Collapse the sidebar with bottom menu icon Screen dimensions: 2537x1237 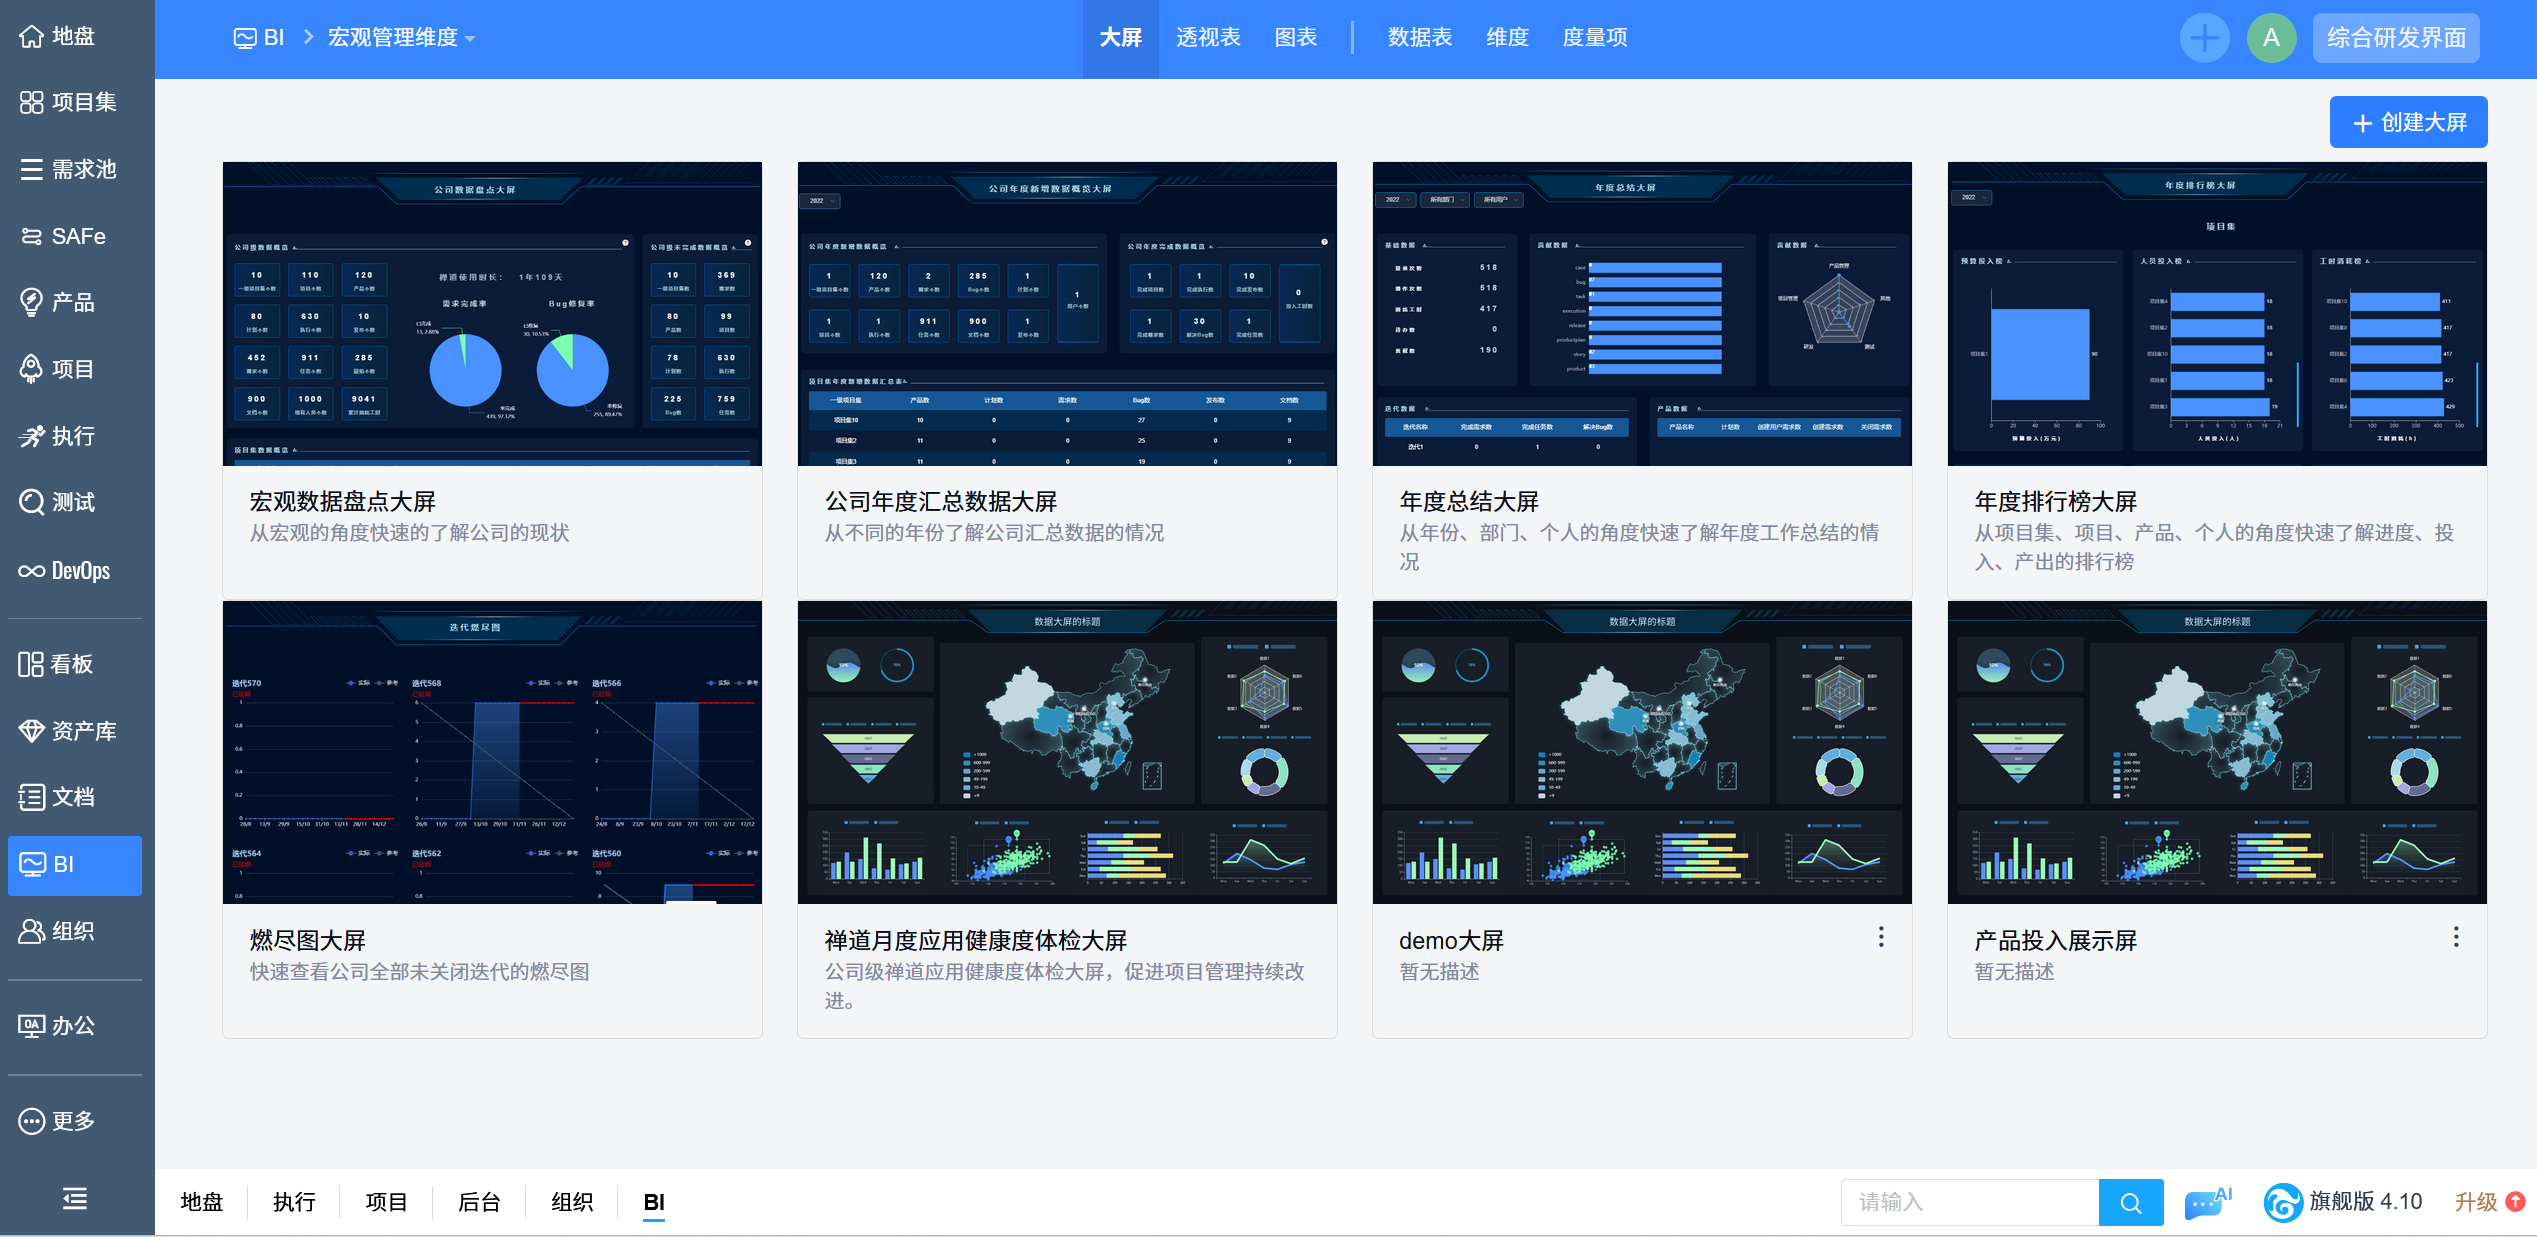(x=75, y=1198)
